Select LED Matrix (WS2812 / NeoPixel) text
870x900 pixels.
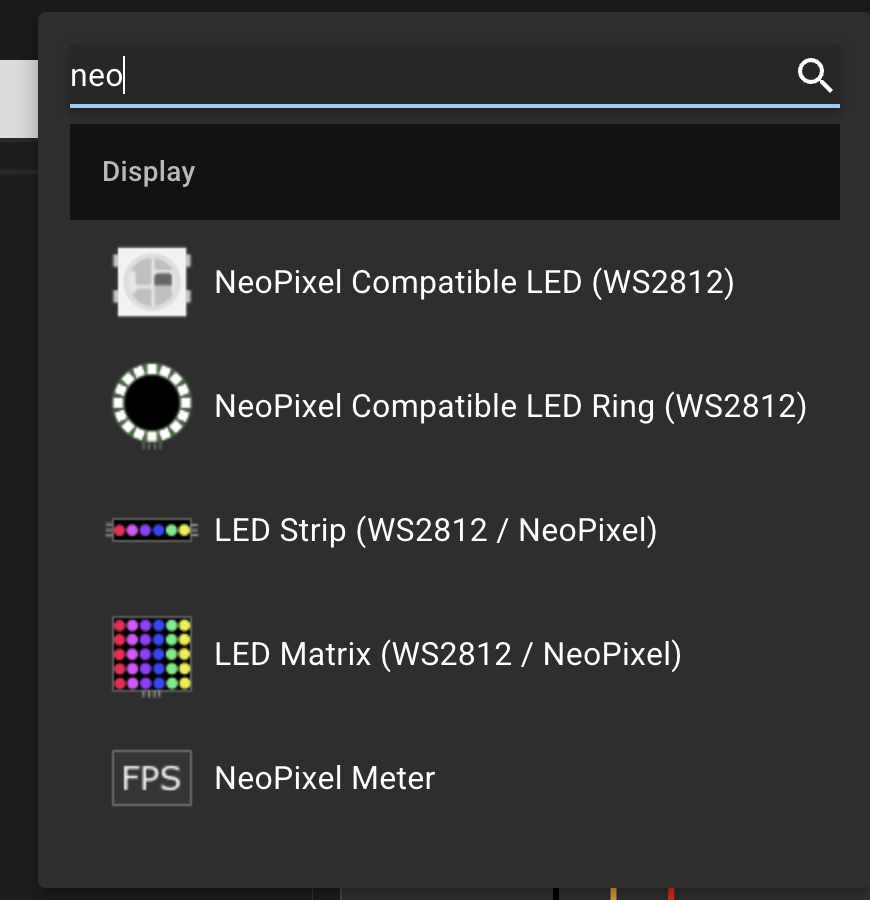448,654
